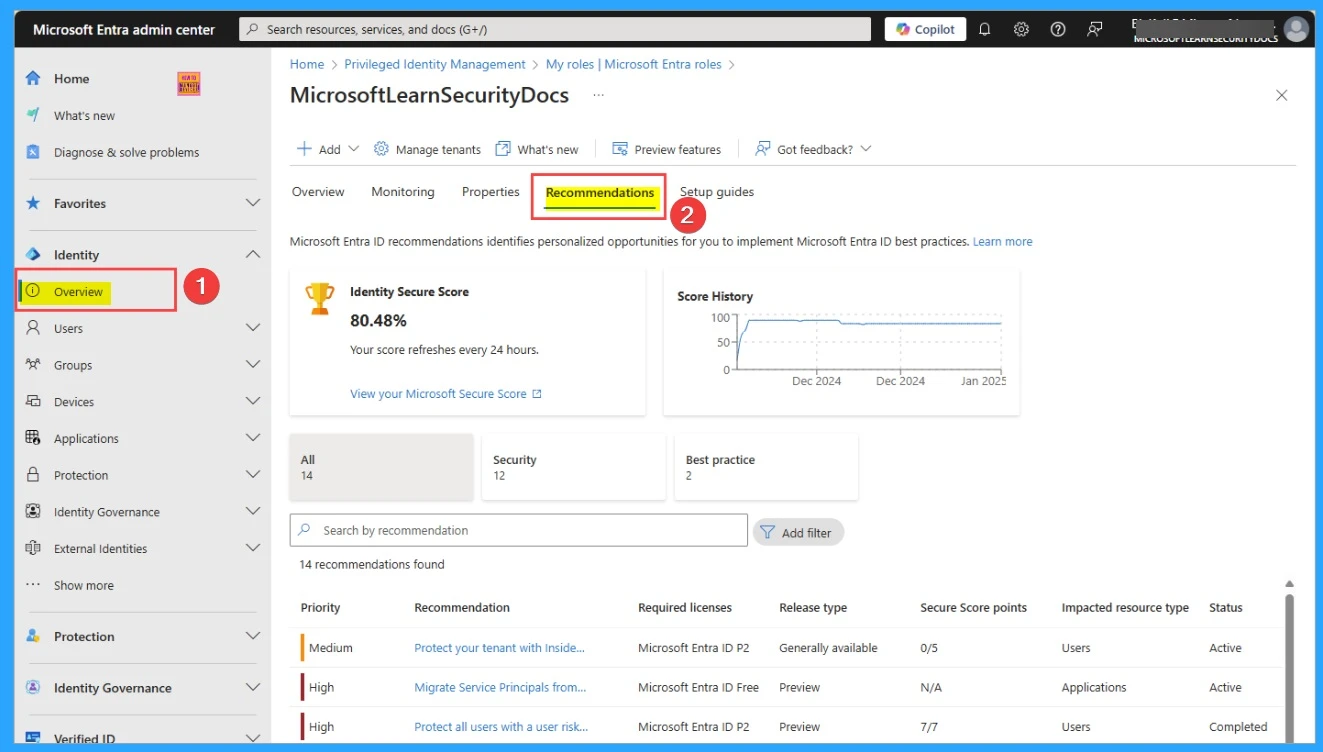Open the Setup guides tab
The height and width of the screenshot is (752, 1323).
tap(716, 191)
